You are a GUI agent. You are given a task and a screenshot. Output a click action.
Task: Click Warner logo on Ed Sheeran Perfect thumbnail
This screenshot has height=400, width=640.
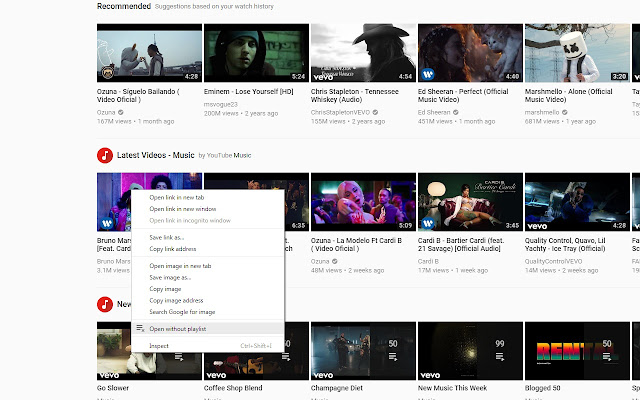point(428,75)
